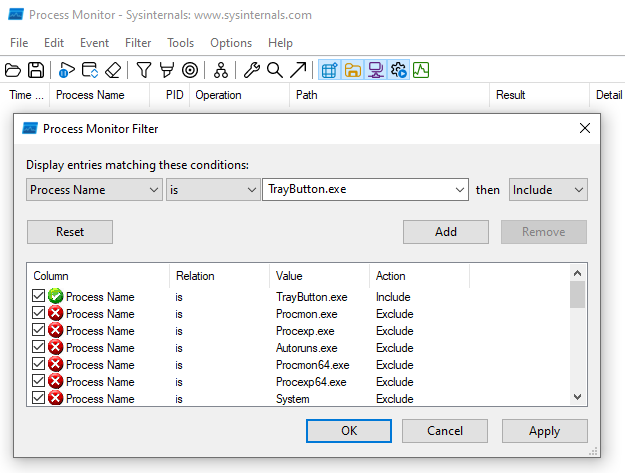This screenshot has height=473, width=625.
Task: Open the File menu
Action: click(x=19, y=43)
